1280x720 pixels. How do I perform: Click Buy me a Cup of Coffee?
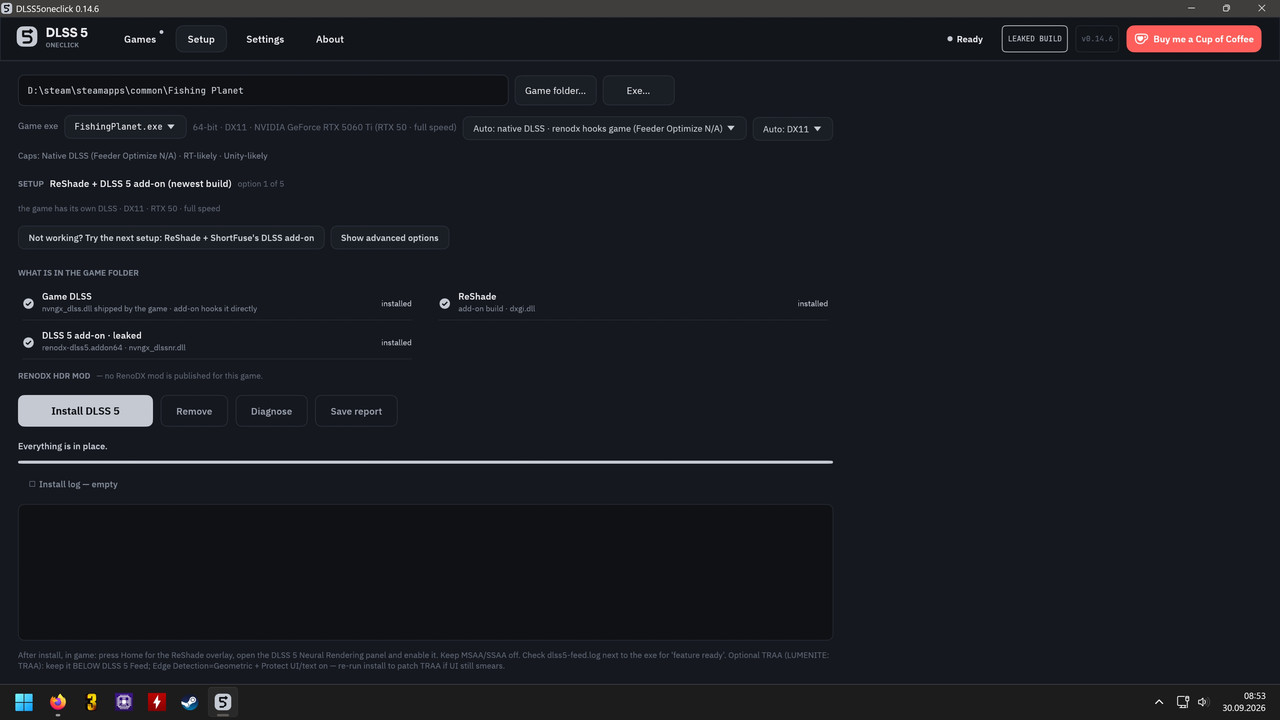[1194, 39]
